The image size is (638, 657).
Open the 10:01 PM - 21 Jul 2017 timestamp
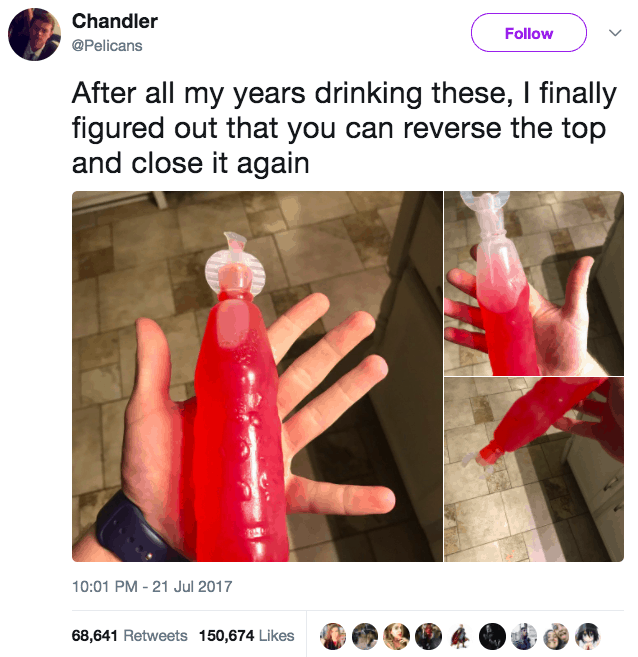[152, 587]
